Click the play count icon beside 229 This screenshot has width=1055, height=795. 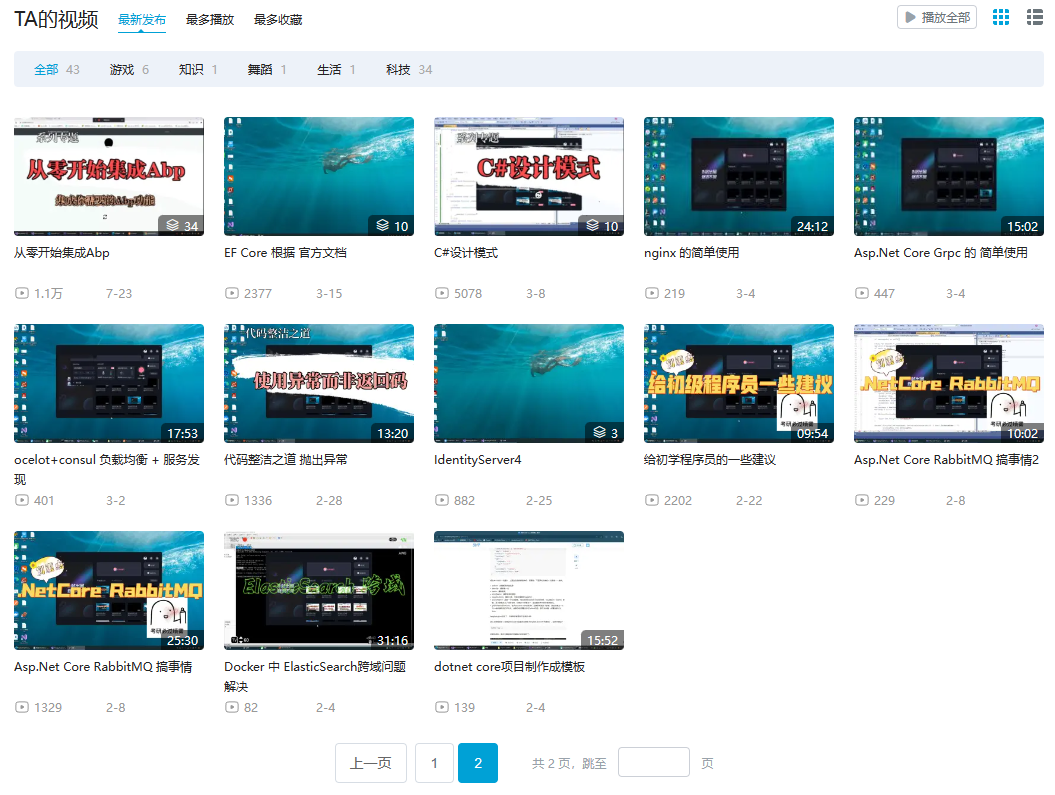pos(862,500)
